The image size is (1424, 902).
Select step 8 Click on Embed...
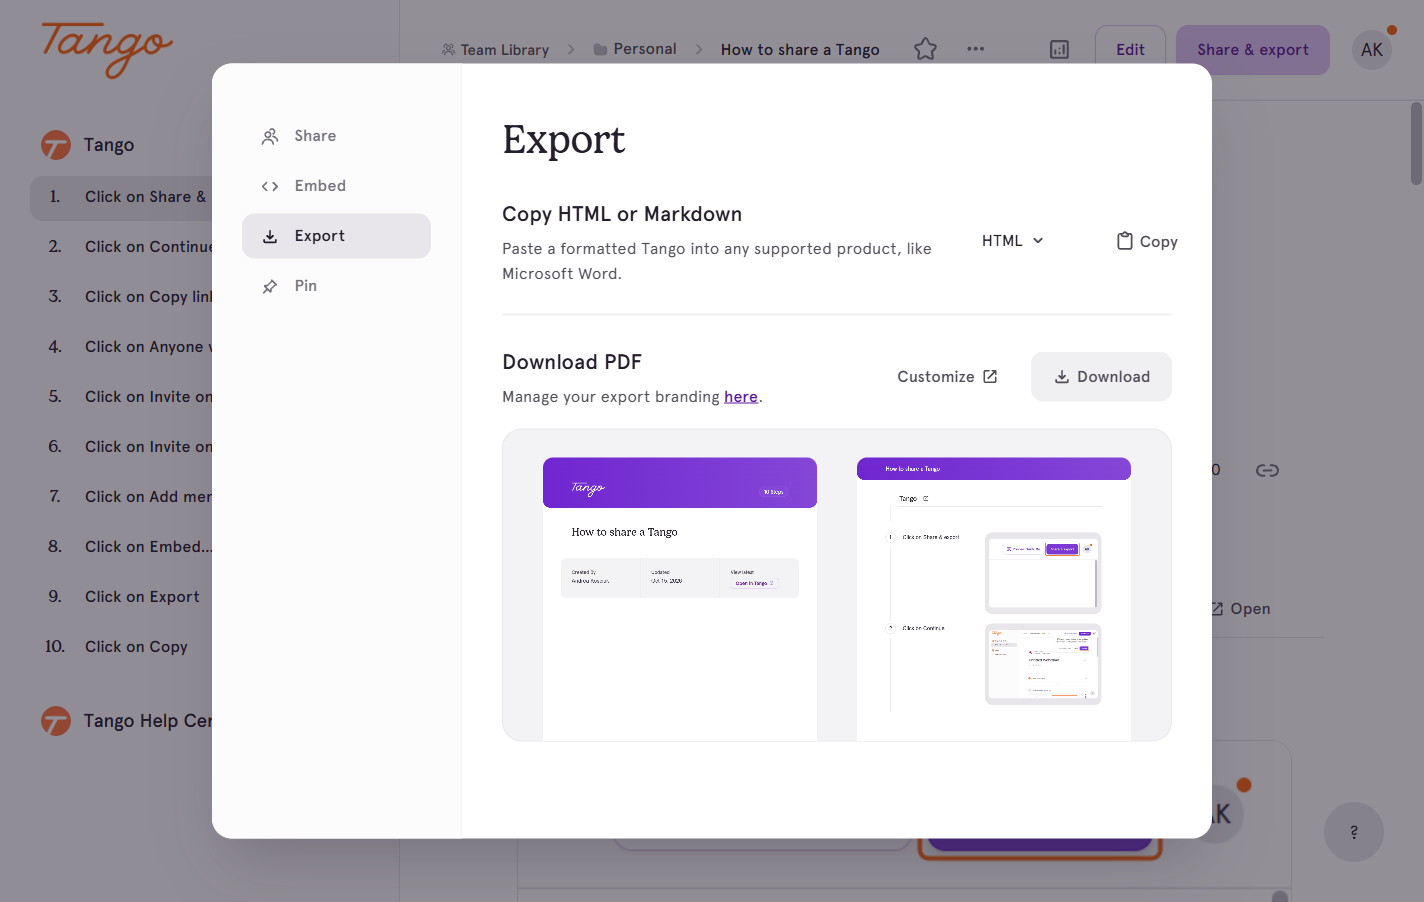point(122,547)
